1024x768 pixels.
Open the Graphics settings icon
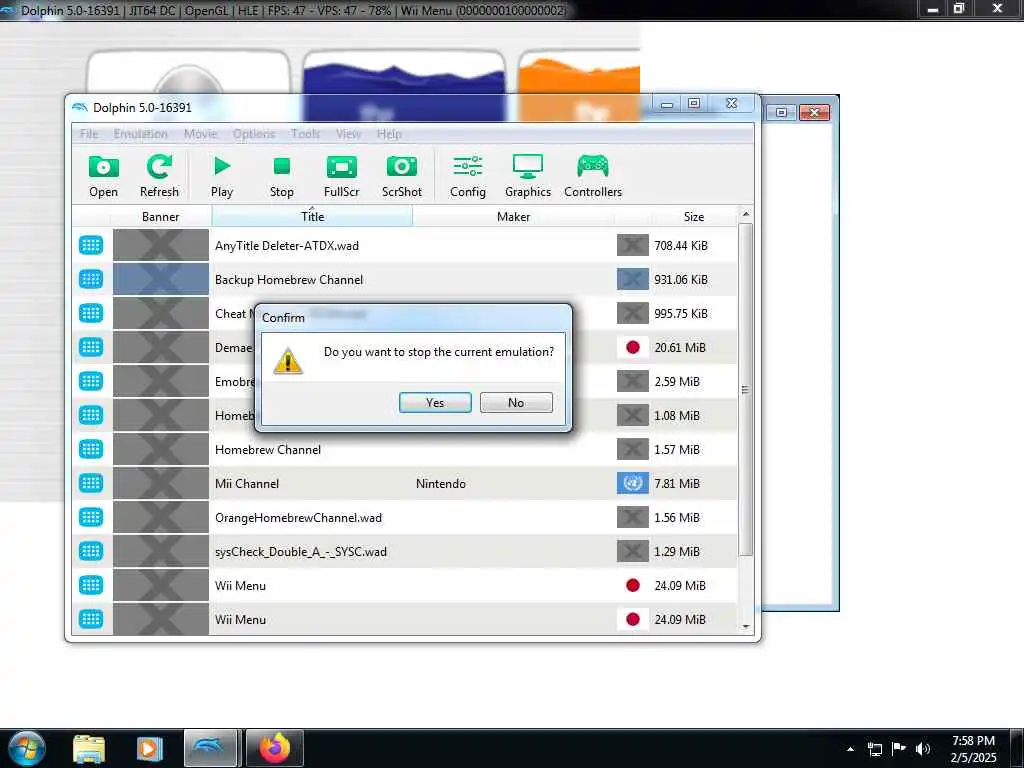528,176
